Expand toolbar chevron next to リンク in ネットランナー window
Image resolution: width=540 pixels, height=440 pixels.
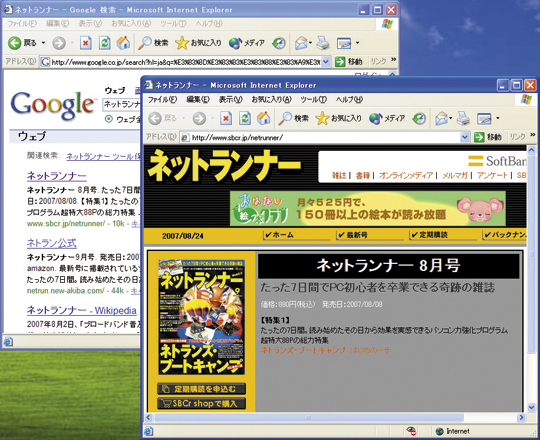533,135
